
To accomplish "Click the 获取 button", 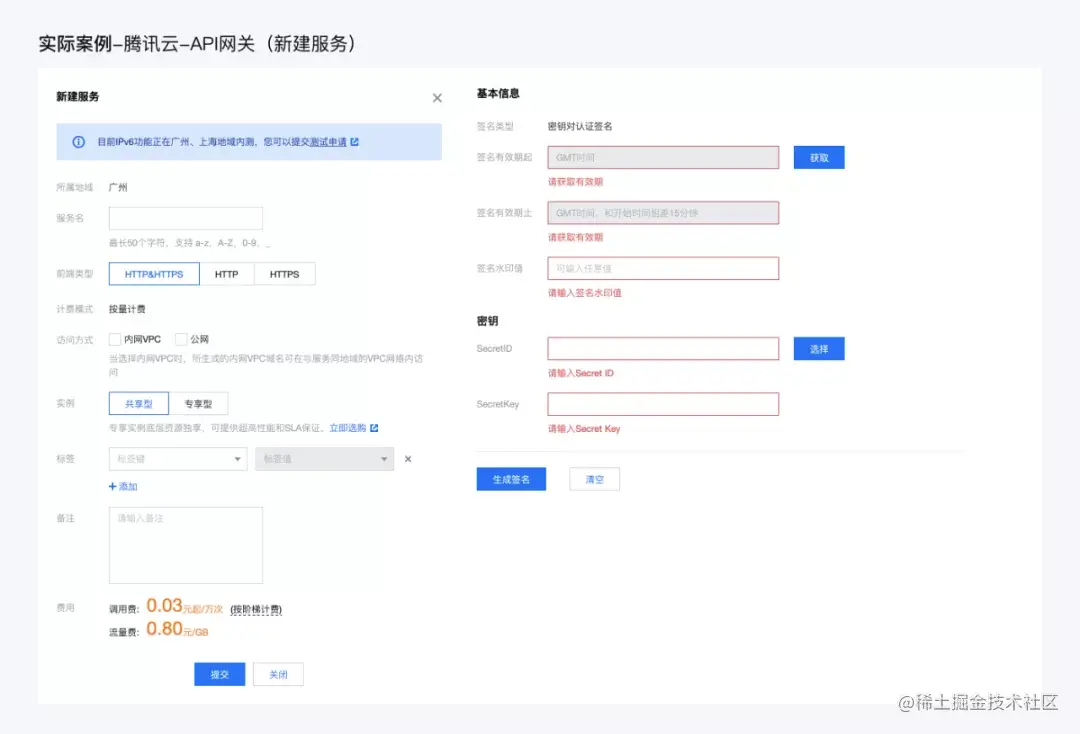I will (819, 158).
